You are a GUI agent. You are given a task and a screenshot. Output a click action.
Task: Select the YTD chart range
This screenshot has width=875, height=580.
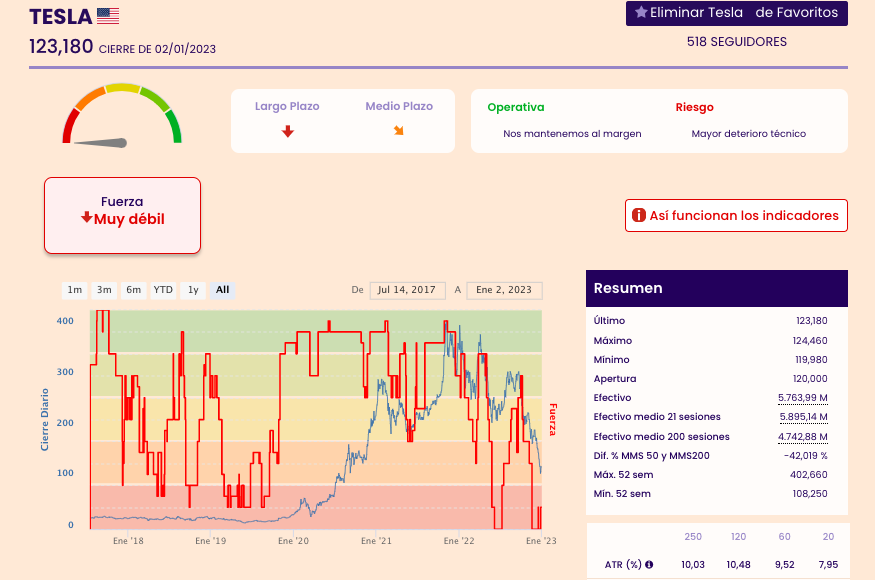click(163, 290)
